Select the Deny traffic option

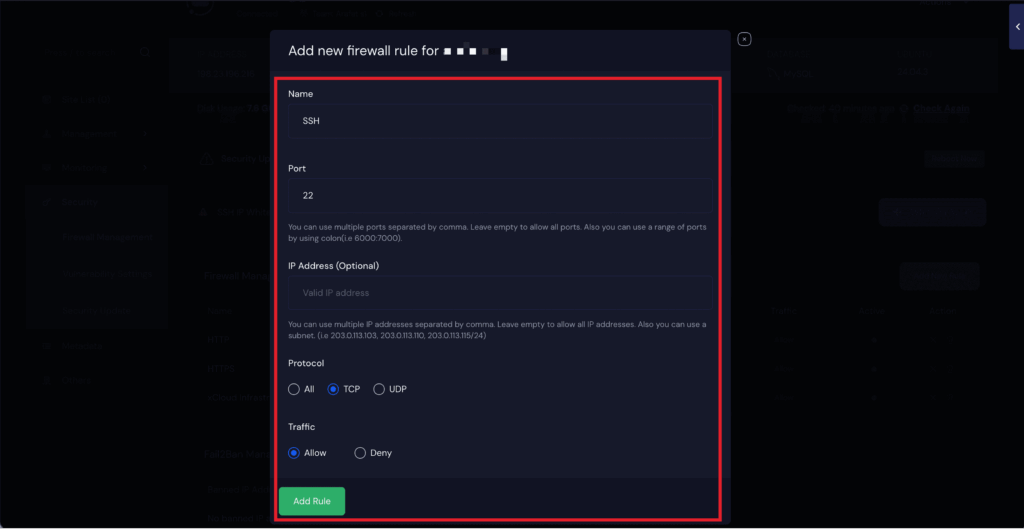click(361, 453)
